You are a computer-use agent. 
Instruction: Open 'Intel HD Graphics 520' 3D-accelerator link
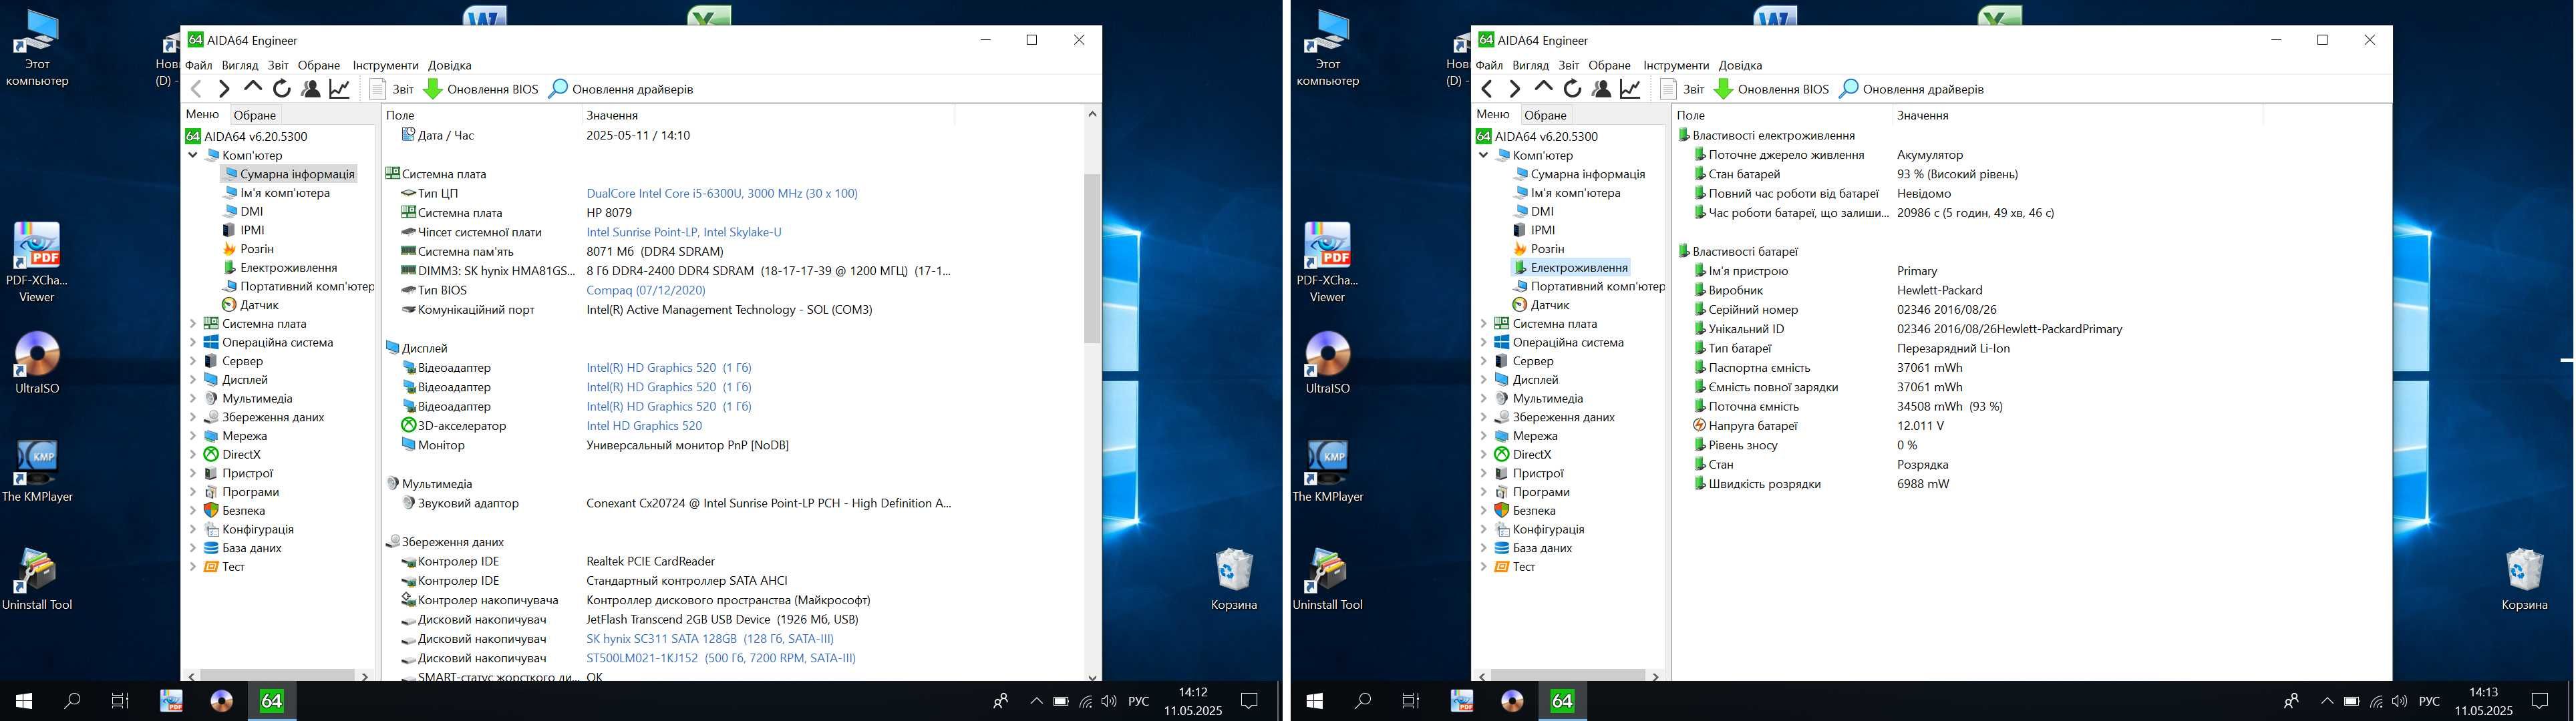tap(644, 426)
